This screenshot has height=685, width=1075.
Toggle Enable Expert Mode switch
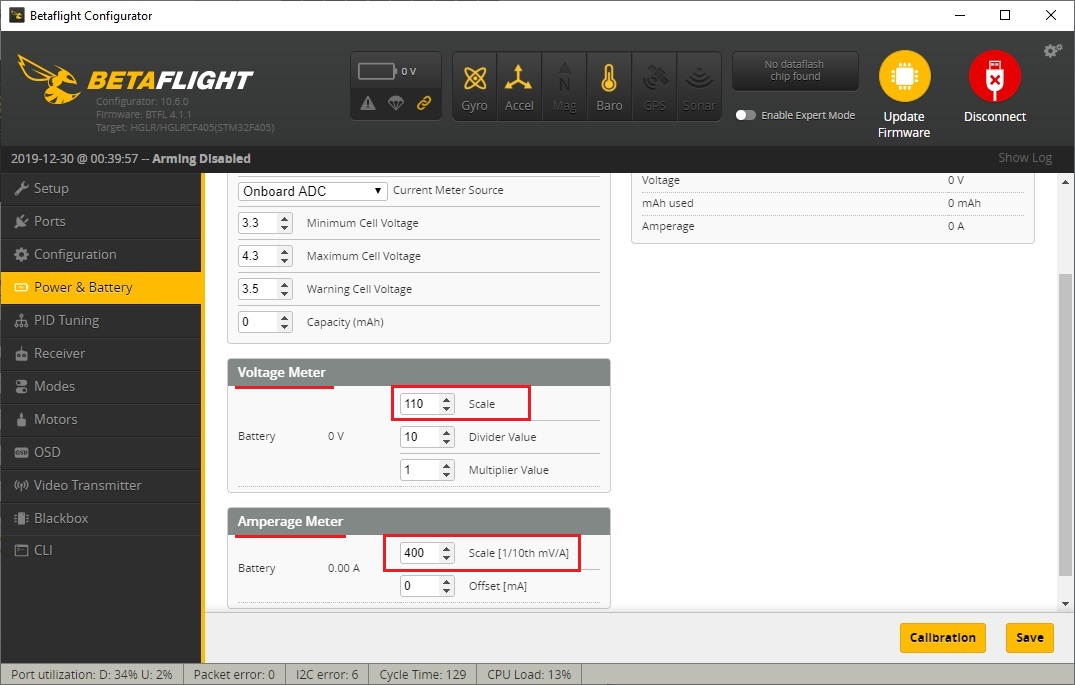(745, 115)
